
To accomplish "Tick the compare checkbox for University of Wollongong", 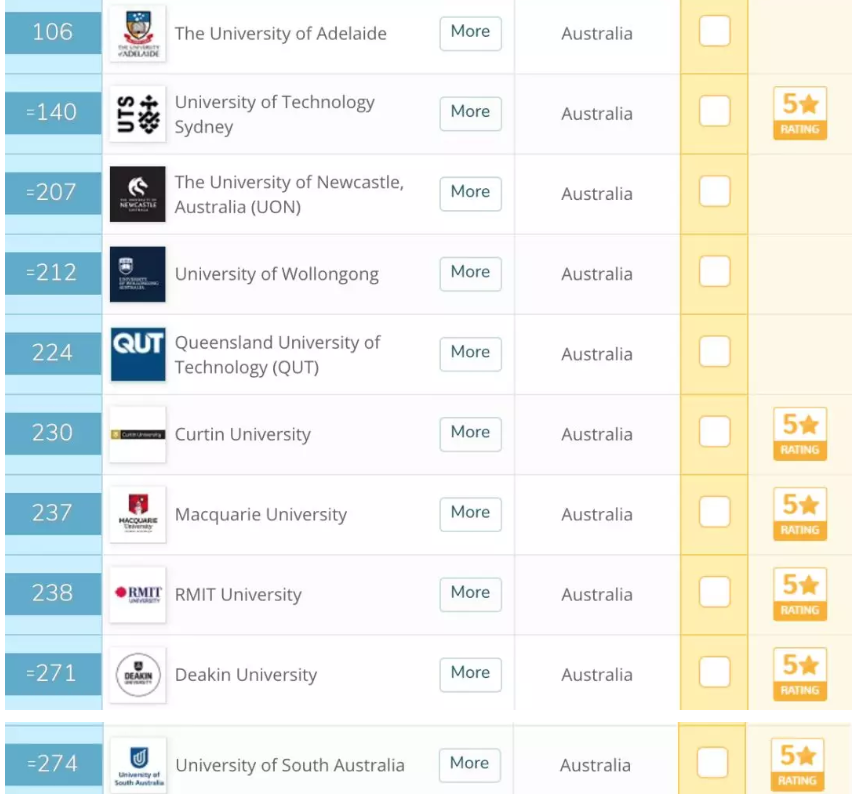I will (x=715, y=271).
